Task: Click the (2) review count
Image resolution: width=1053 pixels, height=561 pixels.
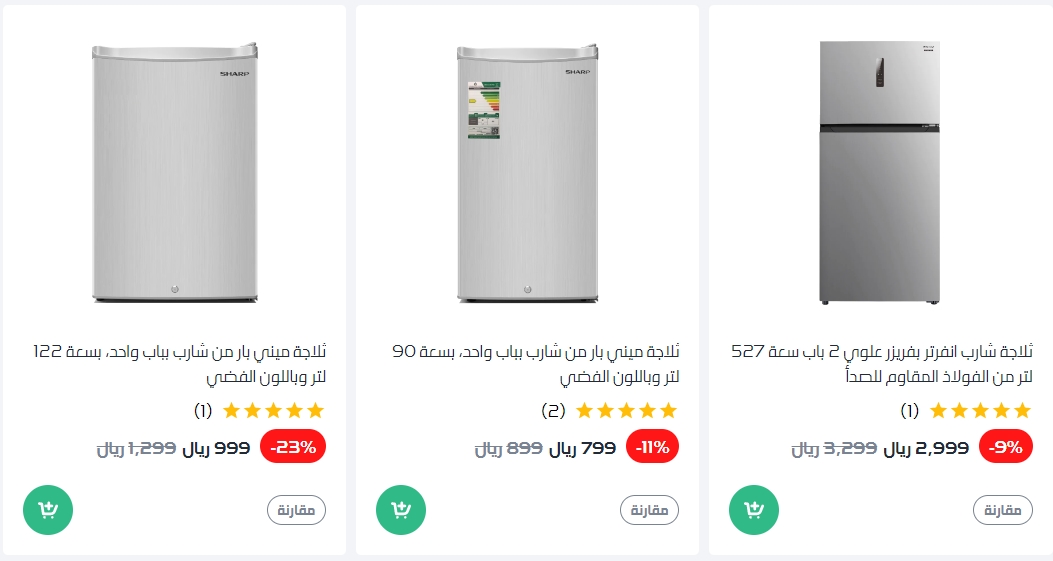Action: point(553,410)
